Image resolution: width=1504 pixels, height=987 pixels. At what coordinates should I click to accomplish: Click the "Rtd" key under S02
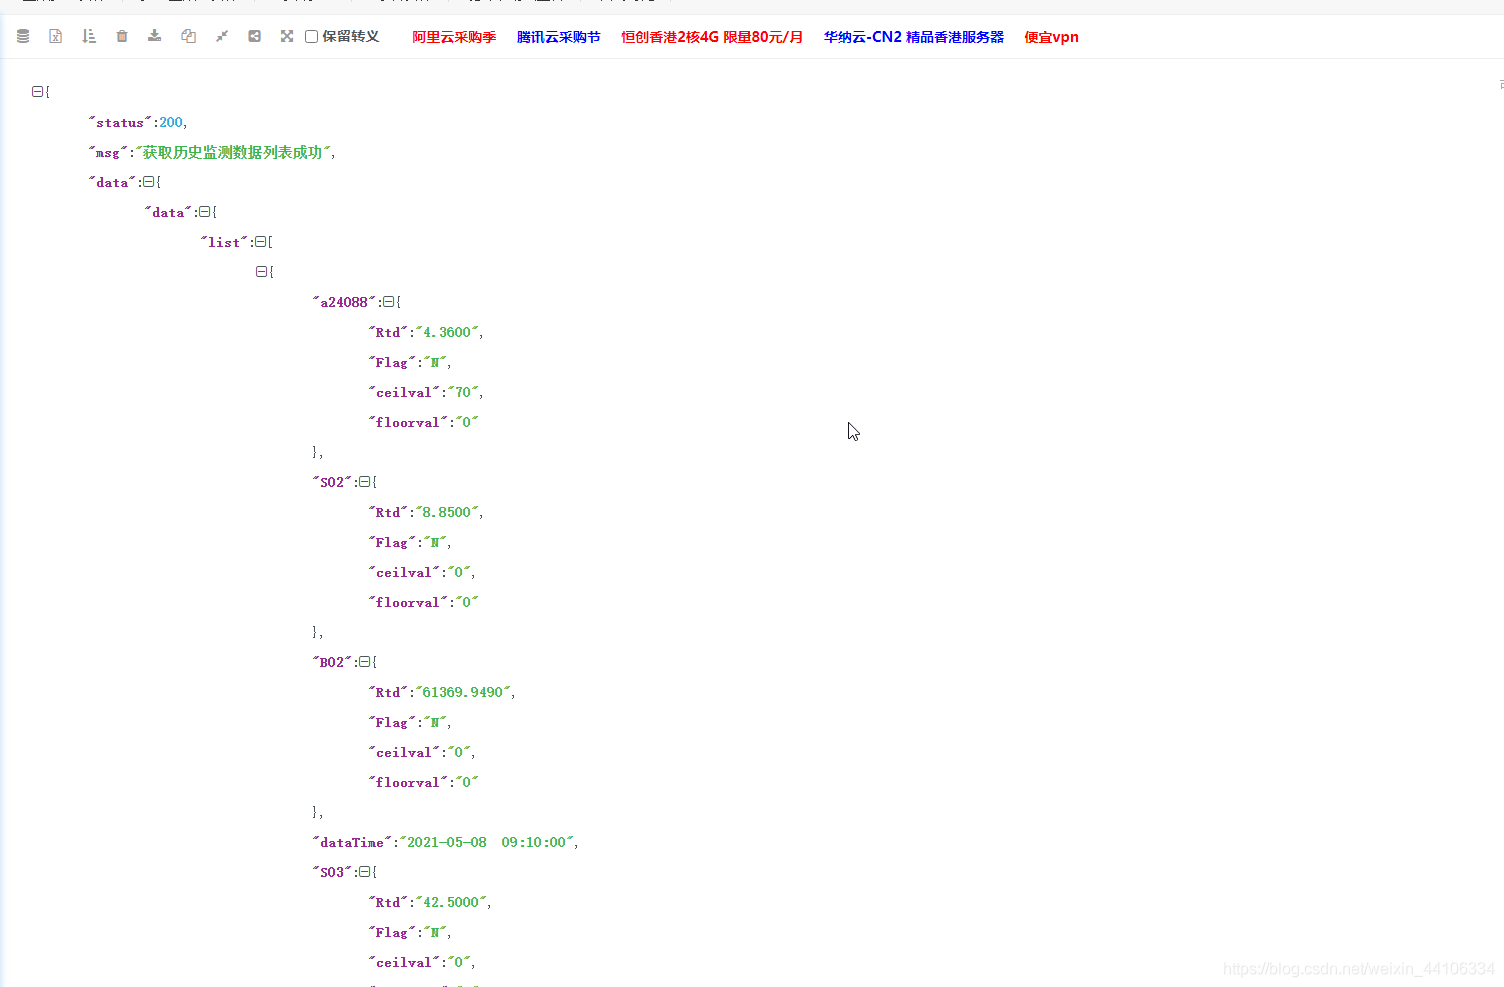coord(388,512)
